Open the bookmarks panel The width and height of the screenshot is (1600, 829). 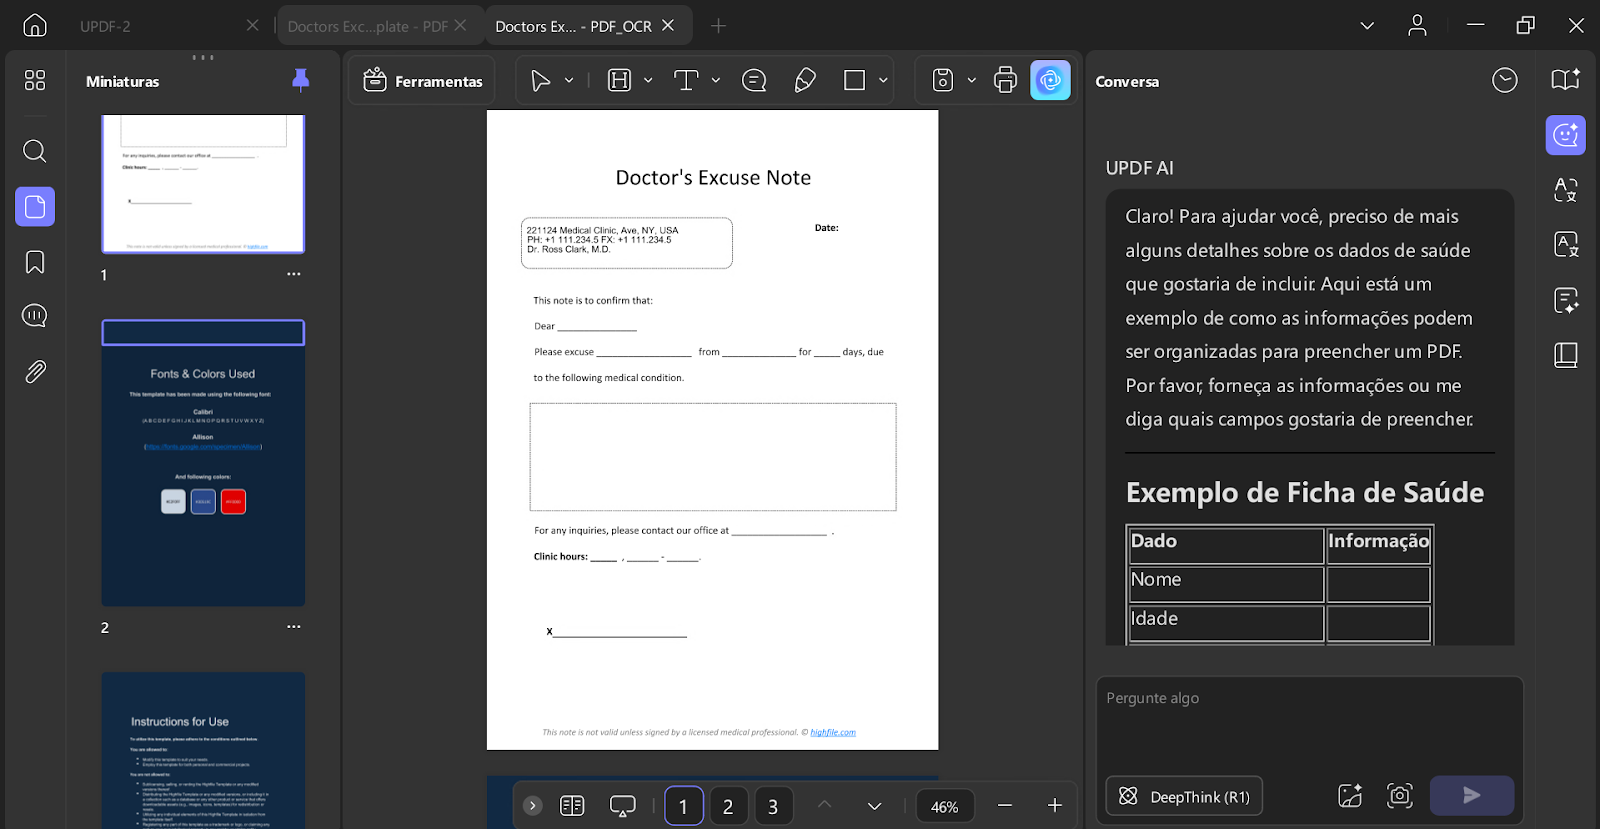pyautogui.click(x=35, y=262)
